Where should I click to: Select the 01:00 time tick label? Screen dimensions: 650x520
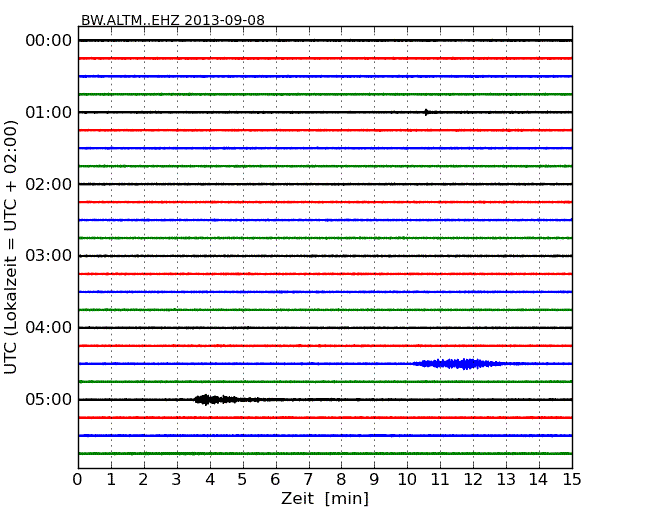pyautogui.click(x=49, y=112)
